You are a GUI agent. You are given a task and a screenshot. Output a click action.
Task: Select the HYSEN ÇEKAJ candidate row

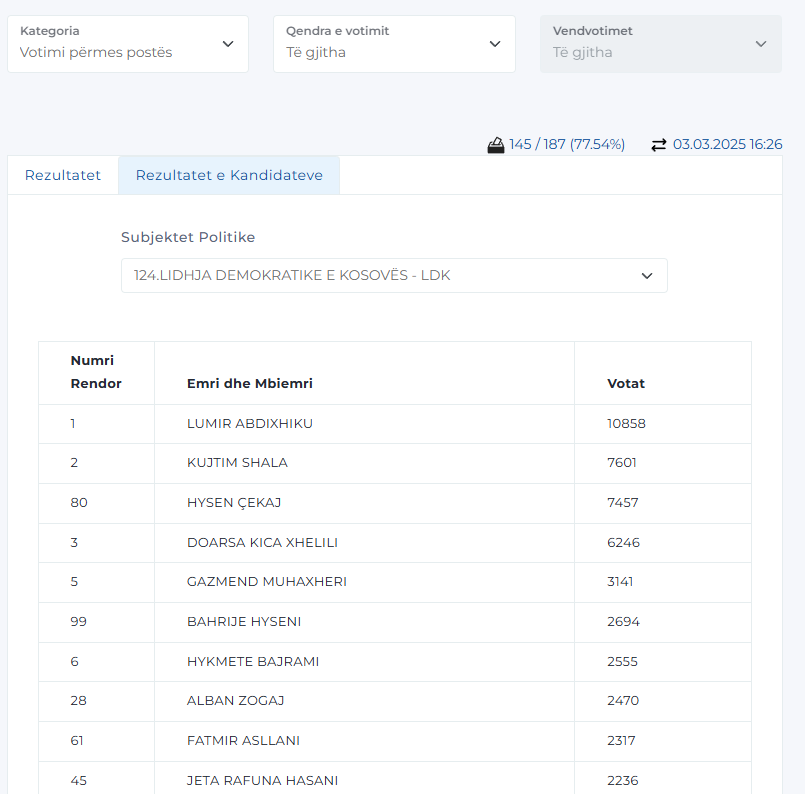pyautogui.click(x=395, y=503)
